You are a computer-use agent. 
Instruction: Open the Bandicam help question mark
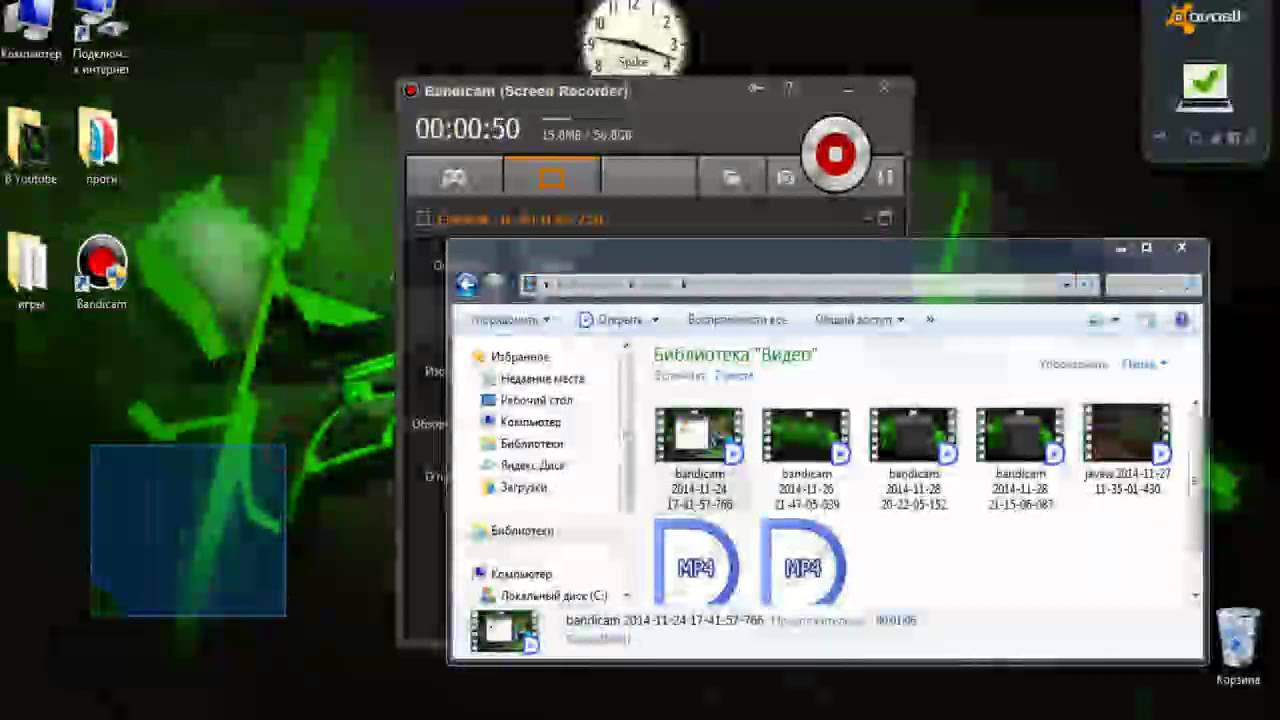pos(789,89)
